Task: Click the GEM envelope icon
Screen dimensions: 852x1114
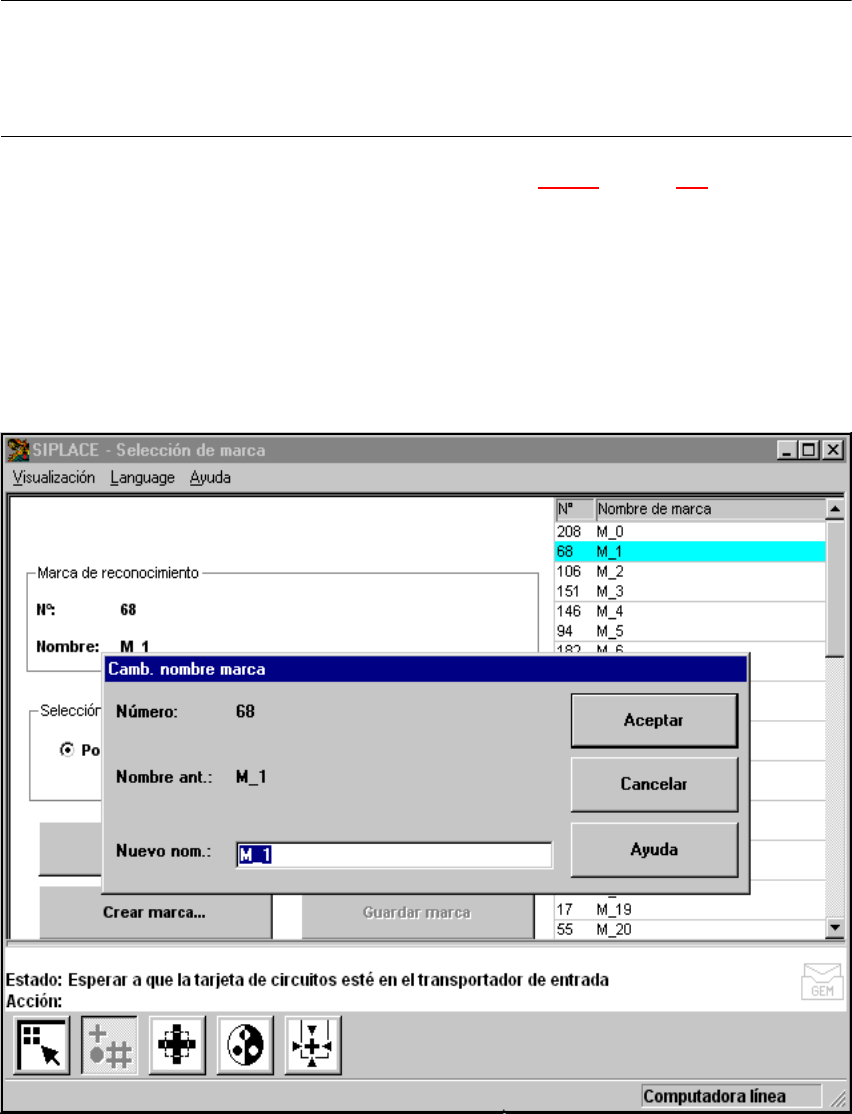Action: click(x=821, y=982)
